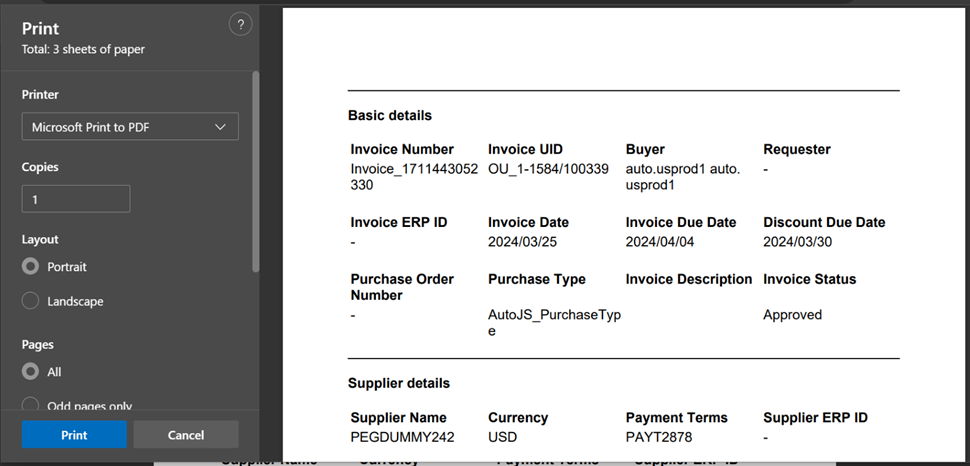The height and width of the screenshot is (466, 970).
Task: Click the blue Print button
Action: 74,434
